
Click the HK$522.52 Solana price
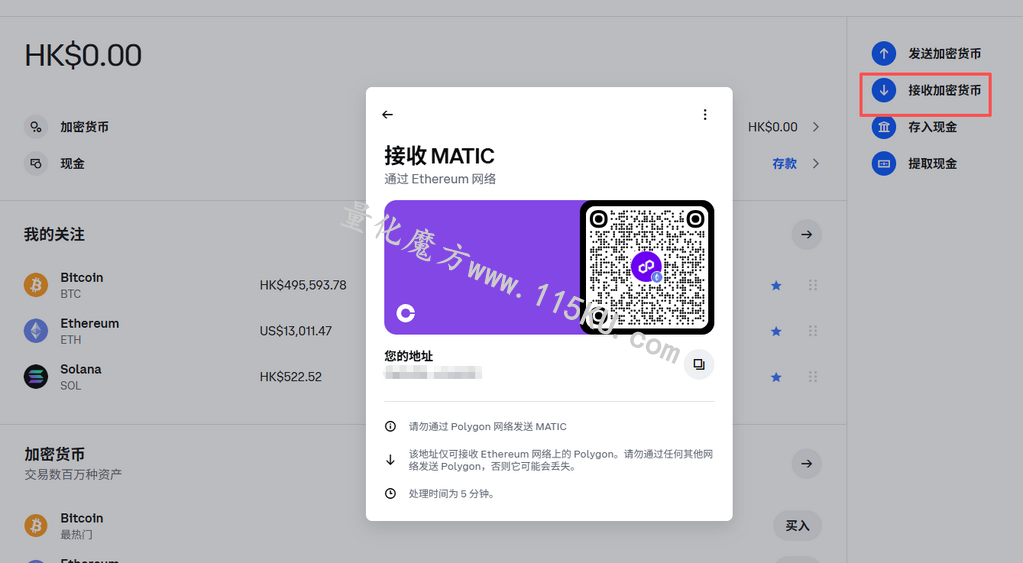290,376
